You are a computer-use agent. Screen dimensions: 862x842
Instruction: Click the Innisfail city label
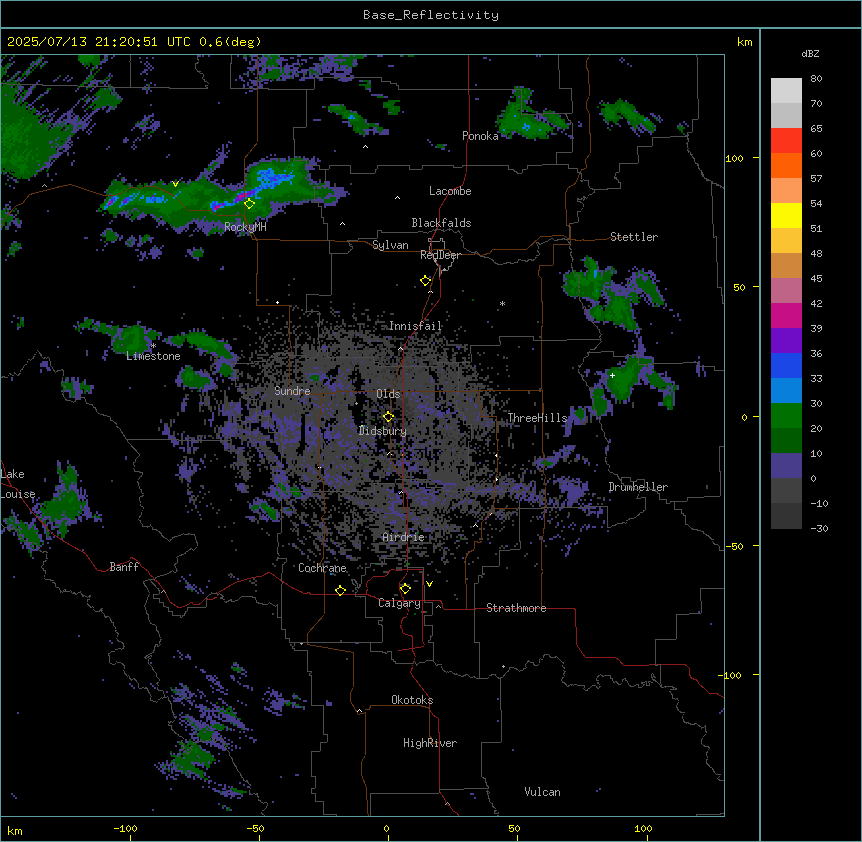415,326
